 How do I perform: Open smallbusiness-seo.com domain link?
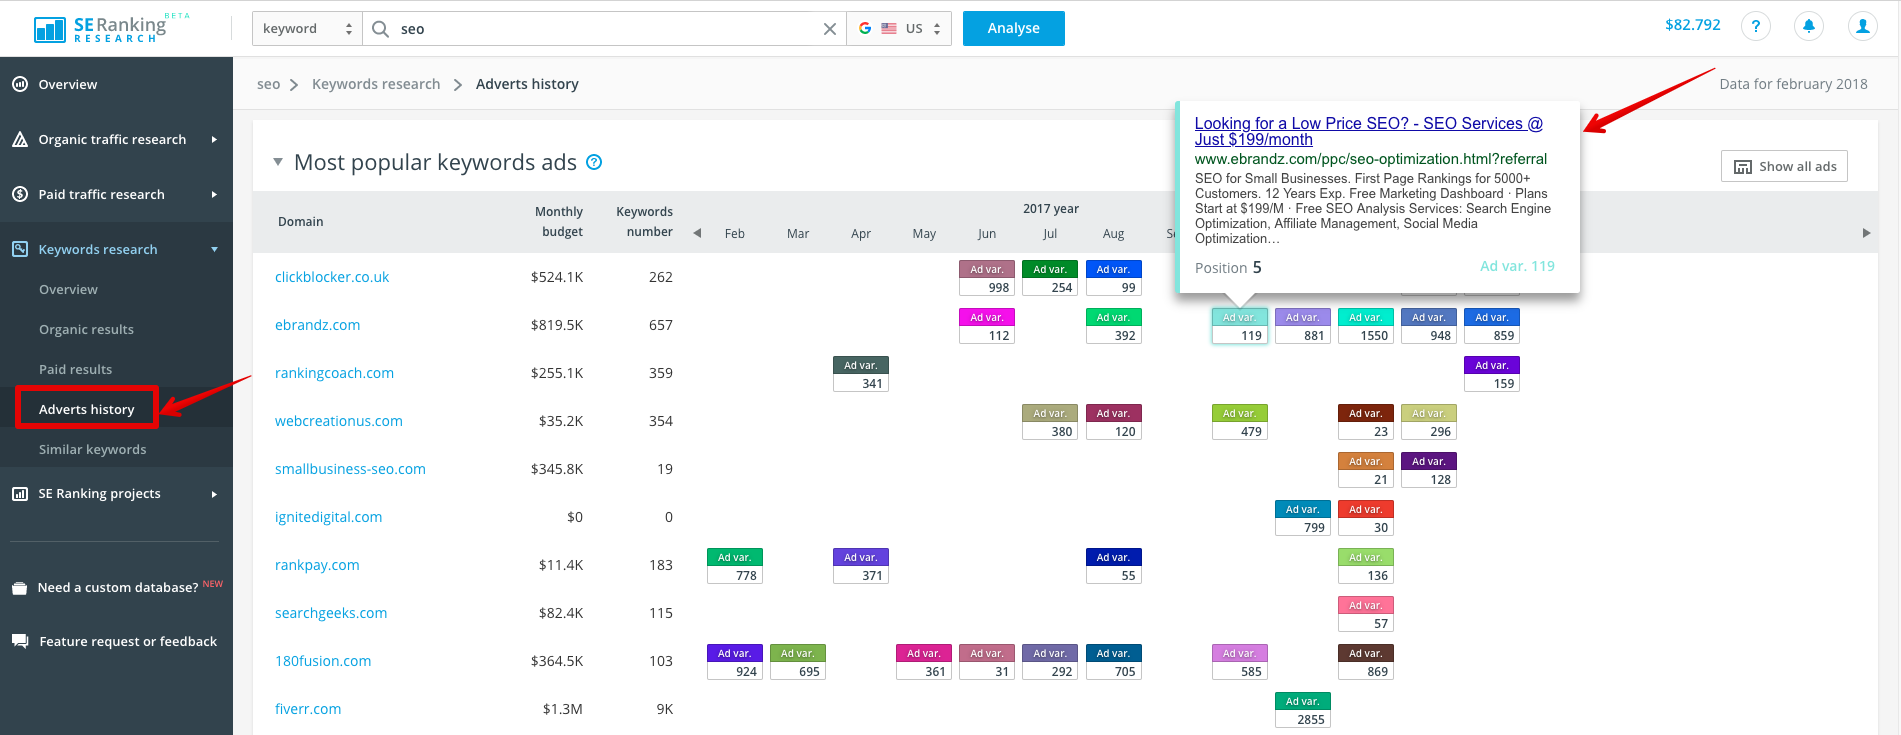(x=350, y=469)
